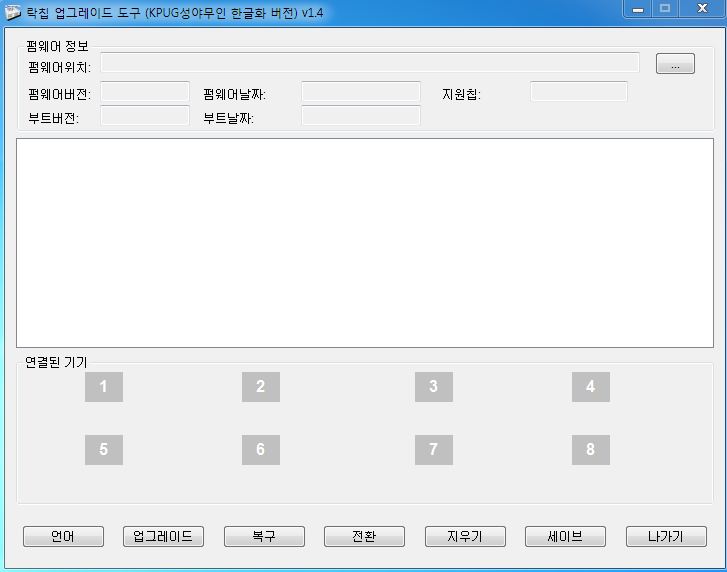Screen dimensions: 727x572
Task: Click the 펌웨어버전 firmware version field
Action: 145,92
